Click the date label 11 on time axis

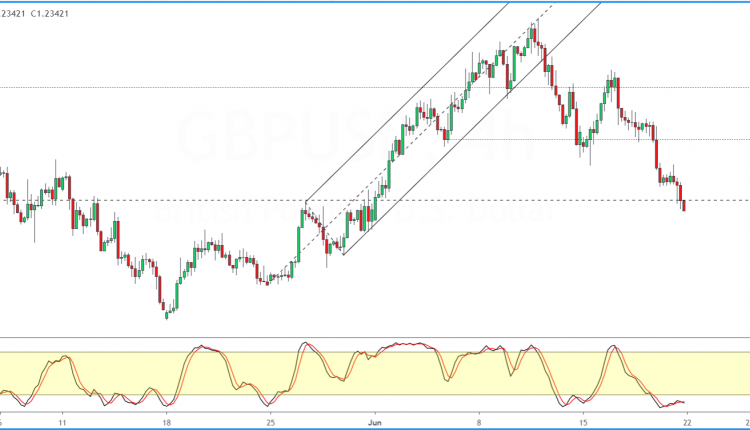pyautogui.click(x=62, y=423)
